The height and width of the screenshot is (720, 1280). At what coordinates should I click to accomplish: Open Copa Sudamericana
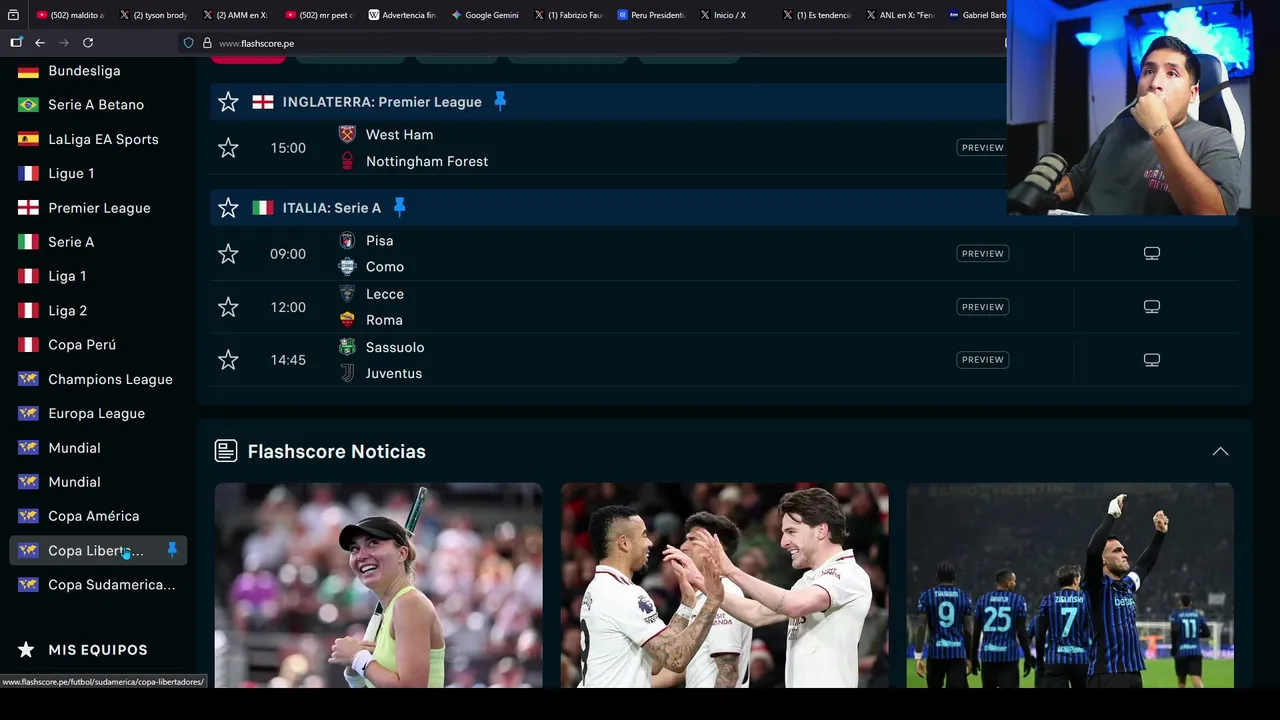point(112,585)
